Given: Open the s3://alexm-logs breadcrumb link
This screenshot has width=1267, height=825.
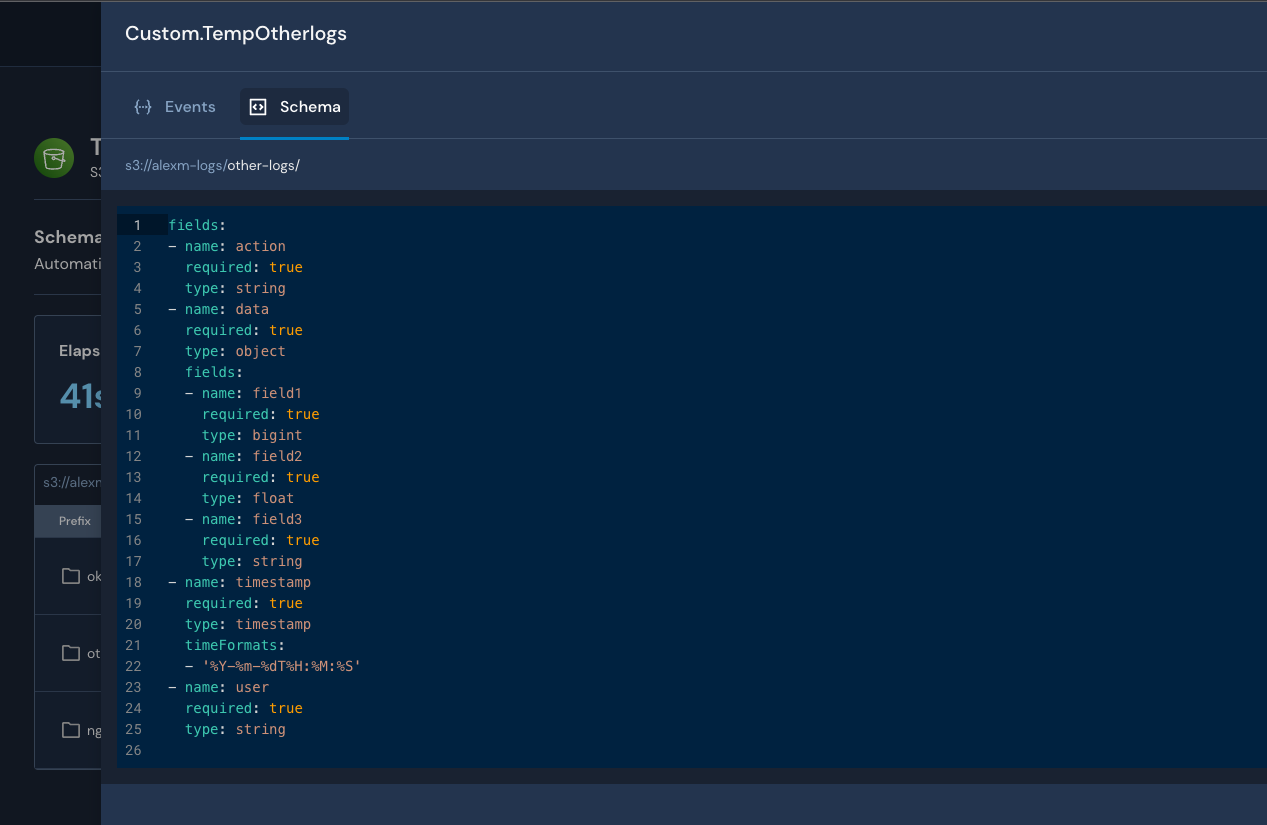Looking at the screenshot, I should click(x=175, y=165).
